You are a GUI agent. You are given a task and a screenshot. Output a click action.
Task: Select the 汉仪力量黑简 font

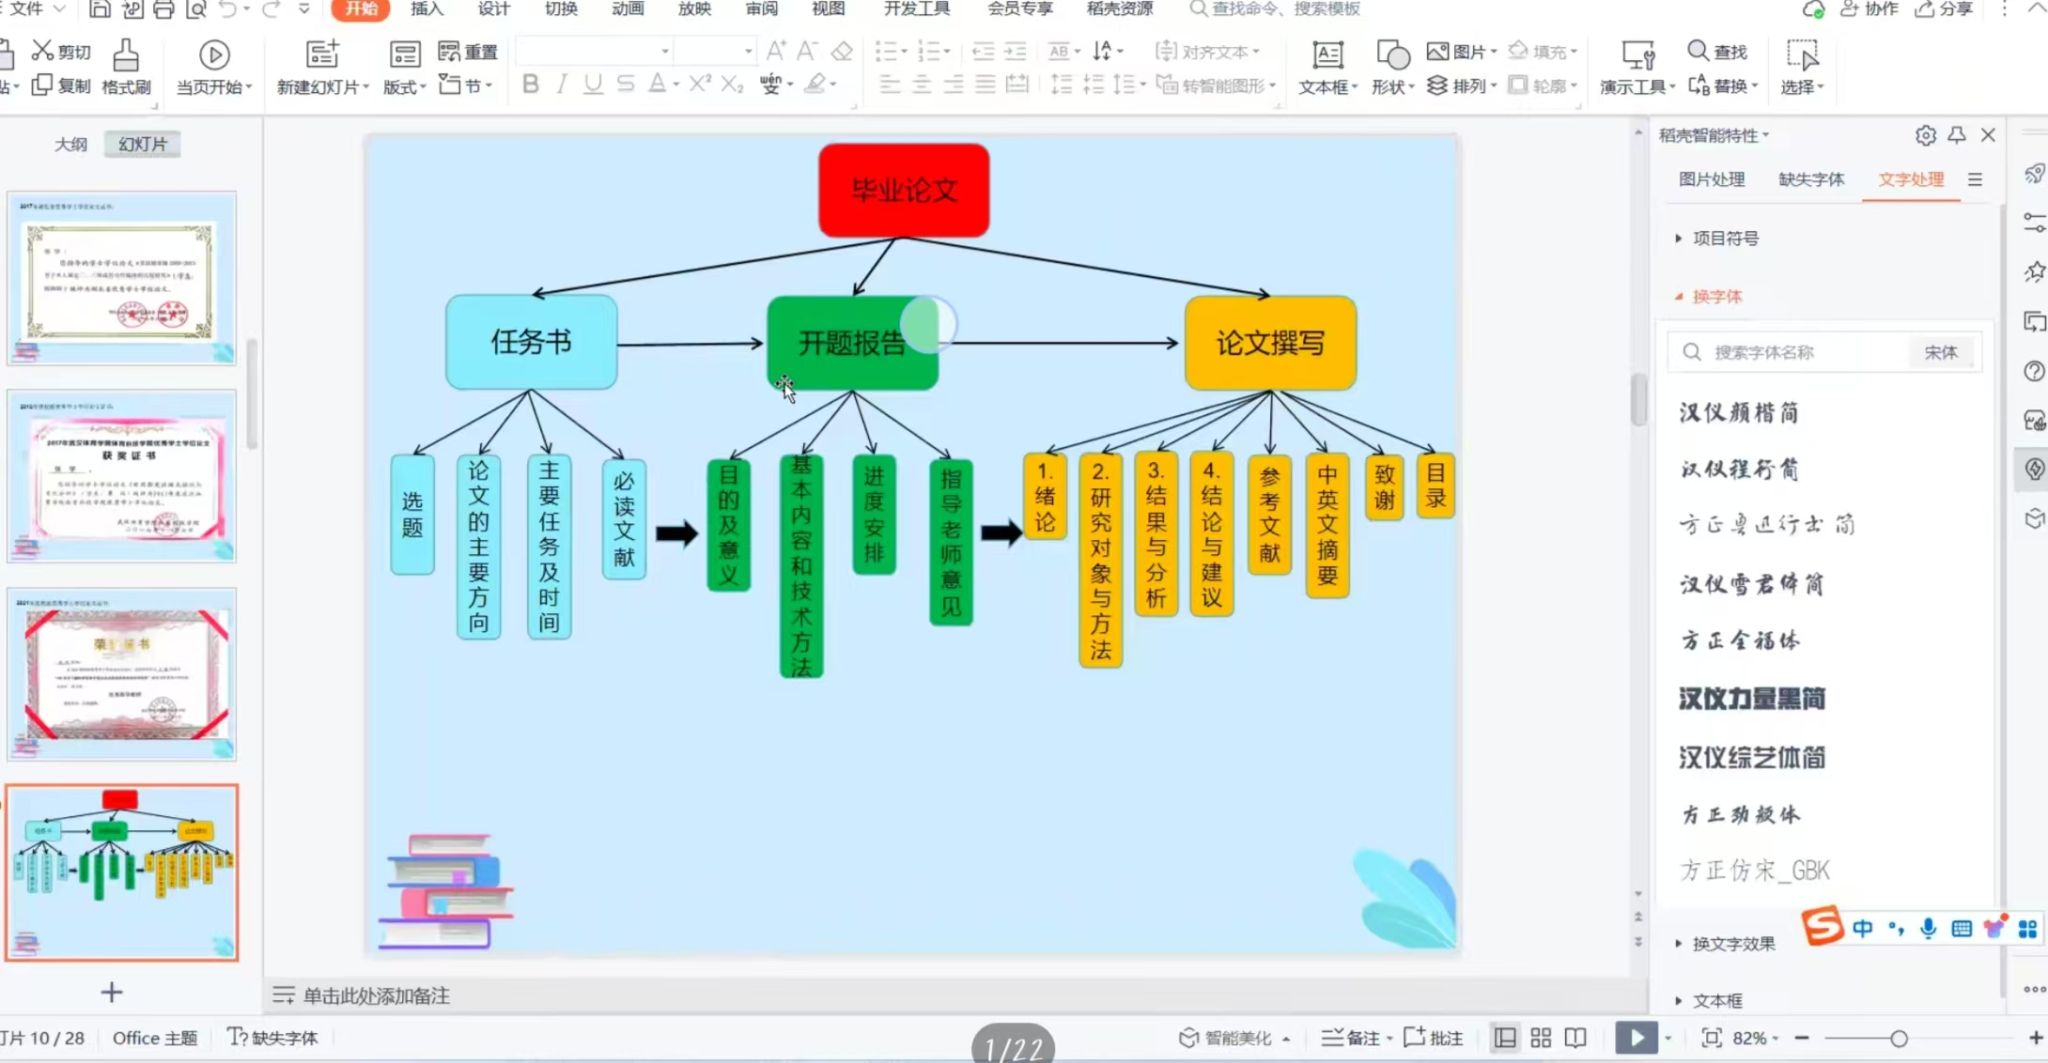(x=1751, y=698)
